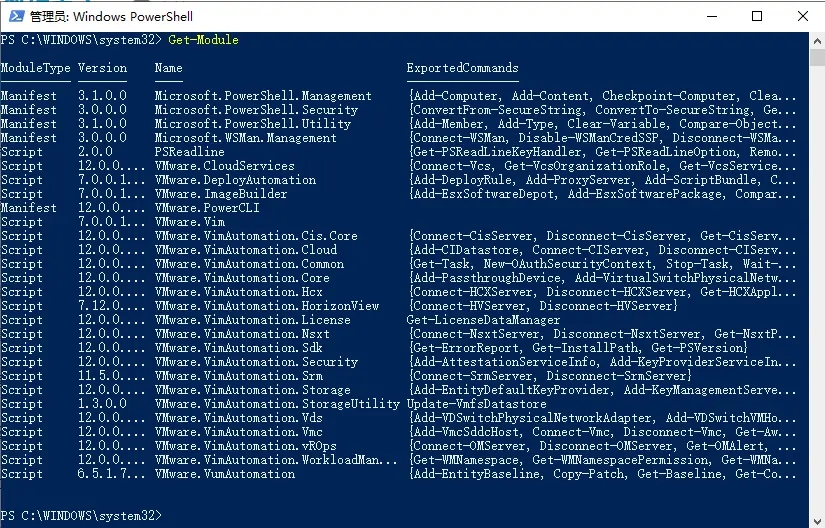Click Microsoft.PowerShell.Security module name
This screenshot has width=825, height=528.
tap(256, 110)
